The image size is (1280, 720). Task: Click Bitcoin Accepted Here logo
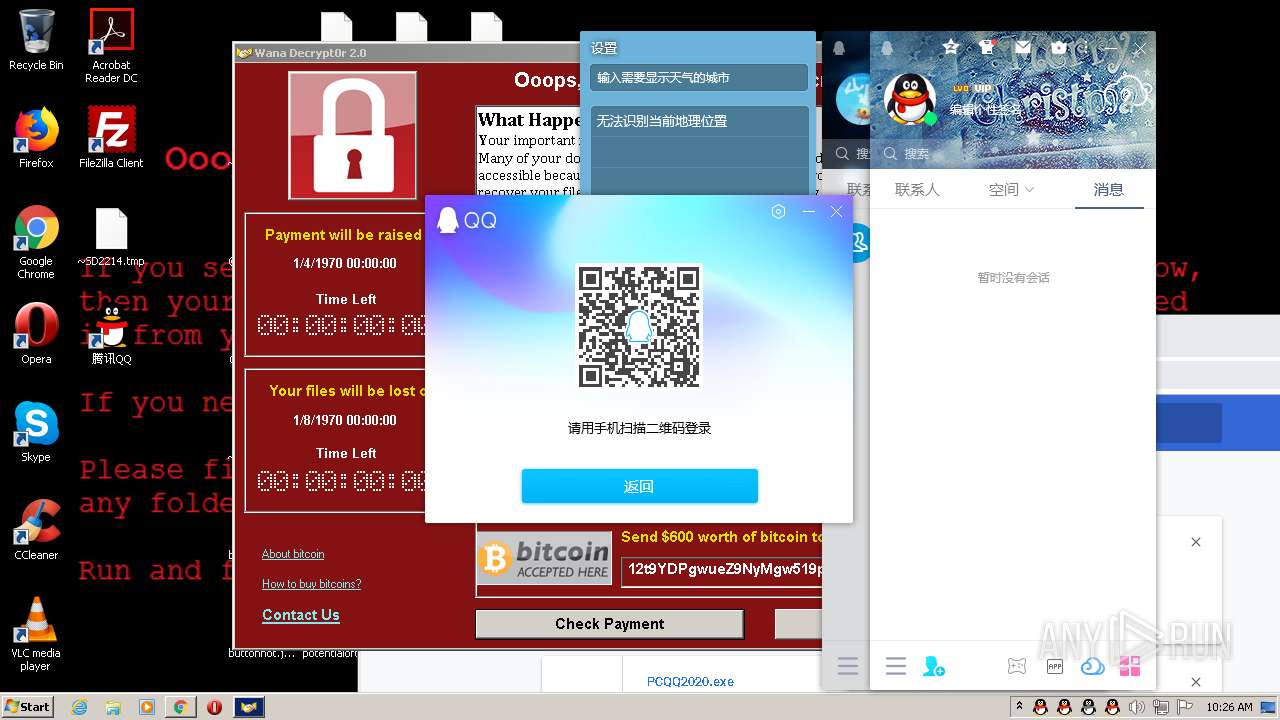tap(545, 559)
